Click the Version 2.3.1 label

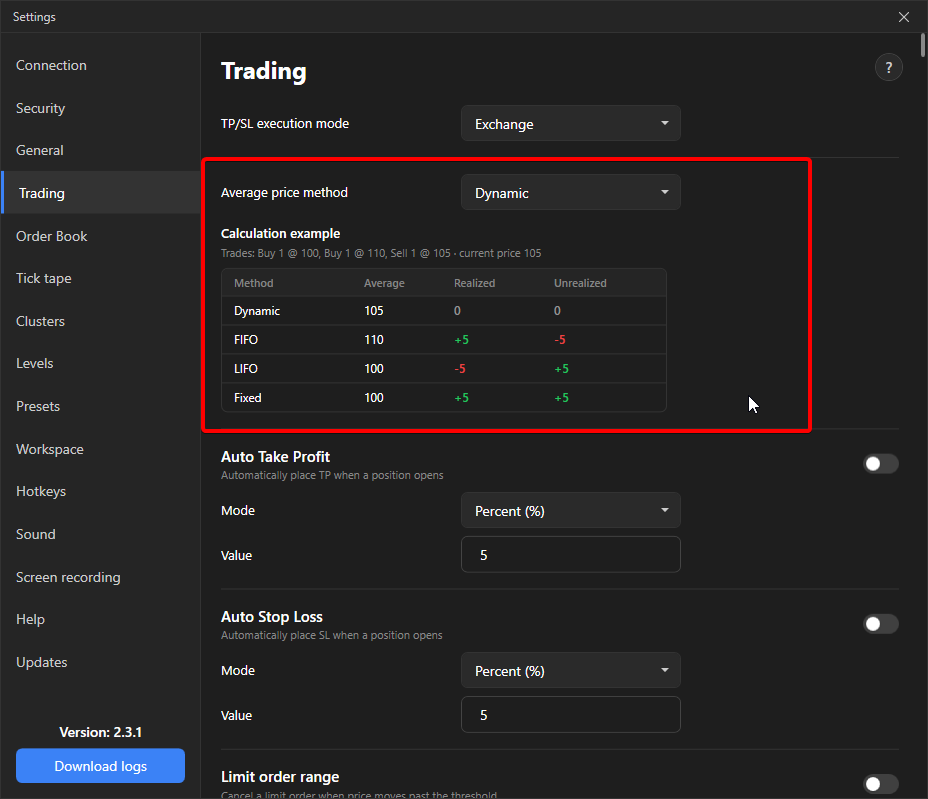(101, 732)
